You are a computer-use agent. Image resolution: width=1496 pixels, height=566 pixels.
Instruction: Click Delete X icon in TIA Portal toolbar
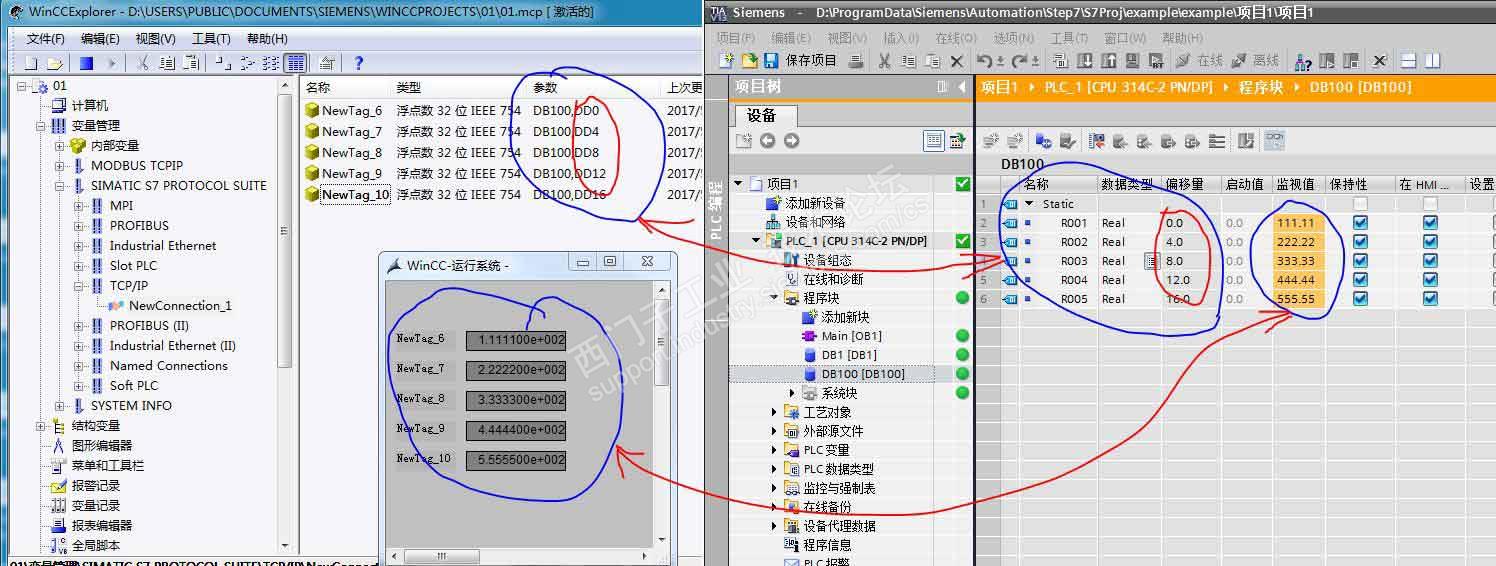coord(956,61)
